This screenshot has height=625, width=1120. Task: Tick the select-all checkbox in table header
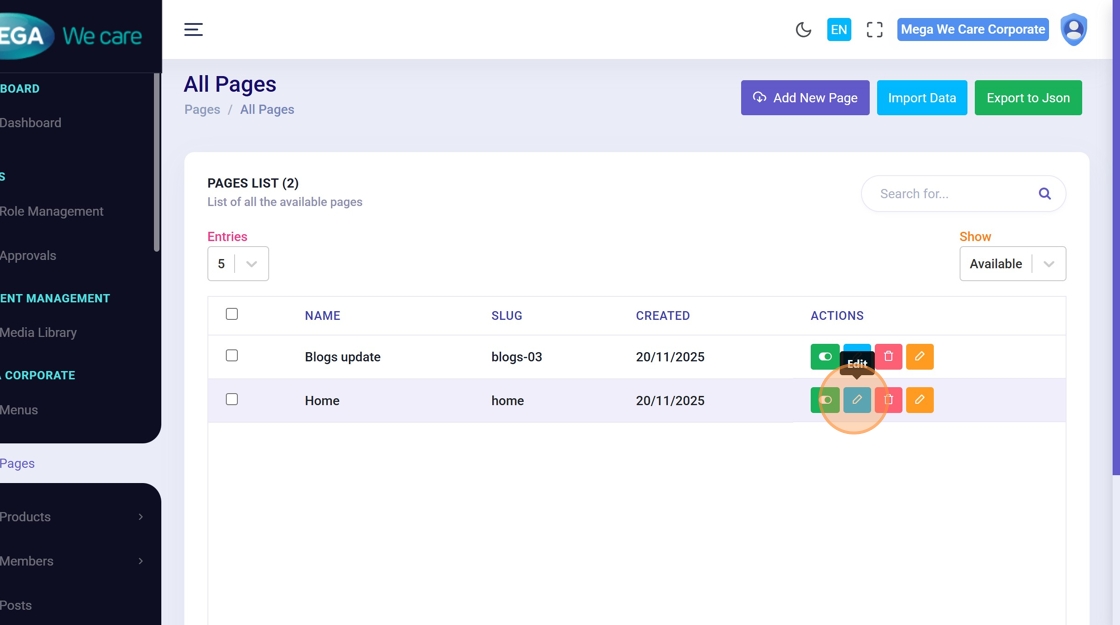pos(232,314)
